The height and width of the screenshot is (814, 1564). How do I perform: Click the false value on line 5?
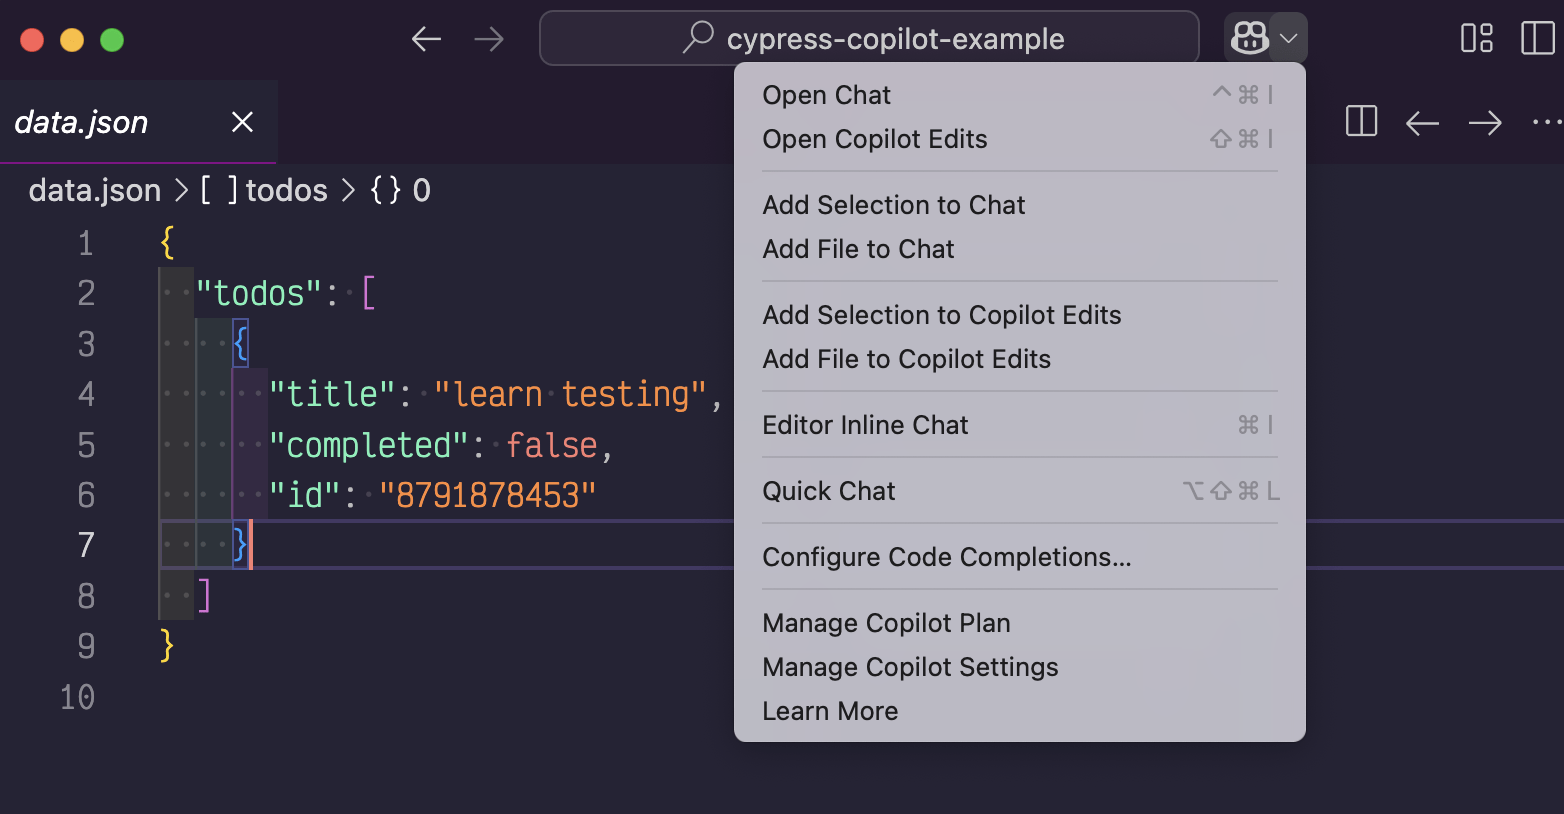tap(551, 445)
